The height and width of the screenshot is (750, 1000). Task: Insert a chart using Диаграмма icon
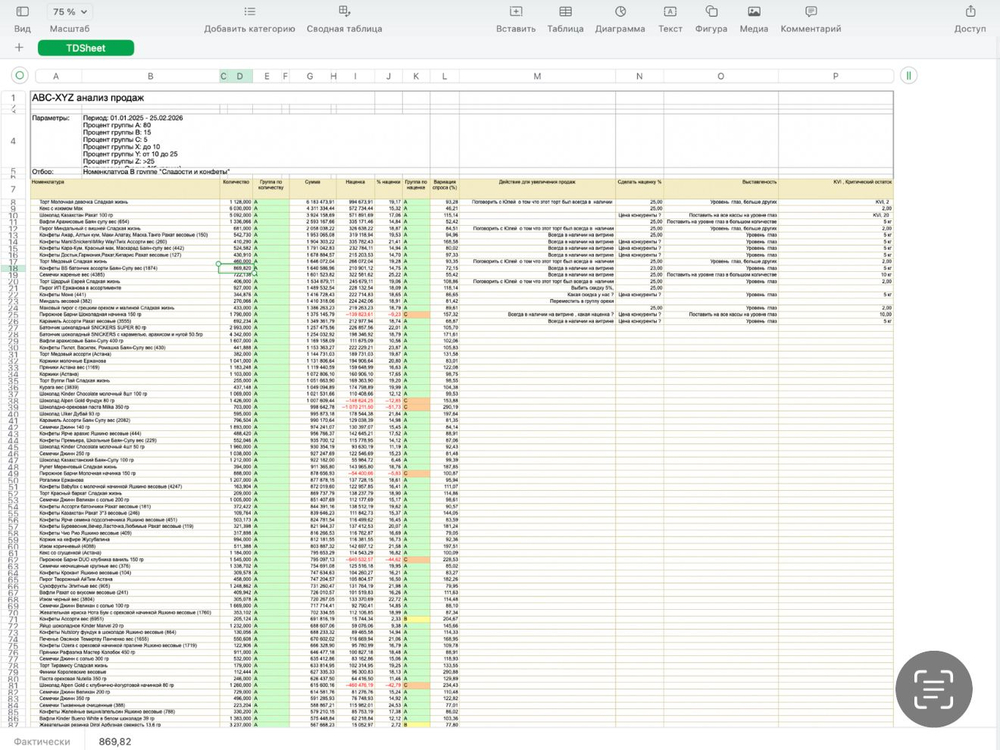620,12
